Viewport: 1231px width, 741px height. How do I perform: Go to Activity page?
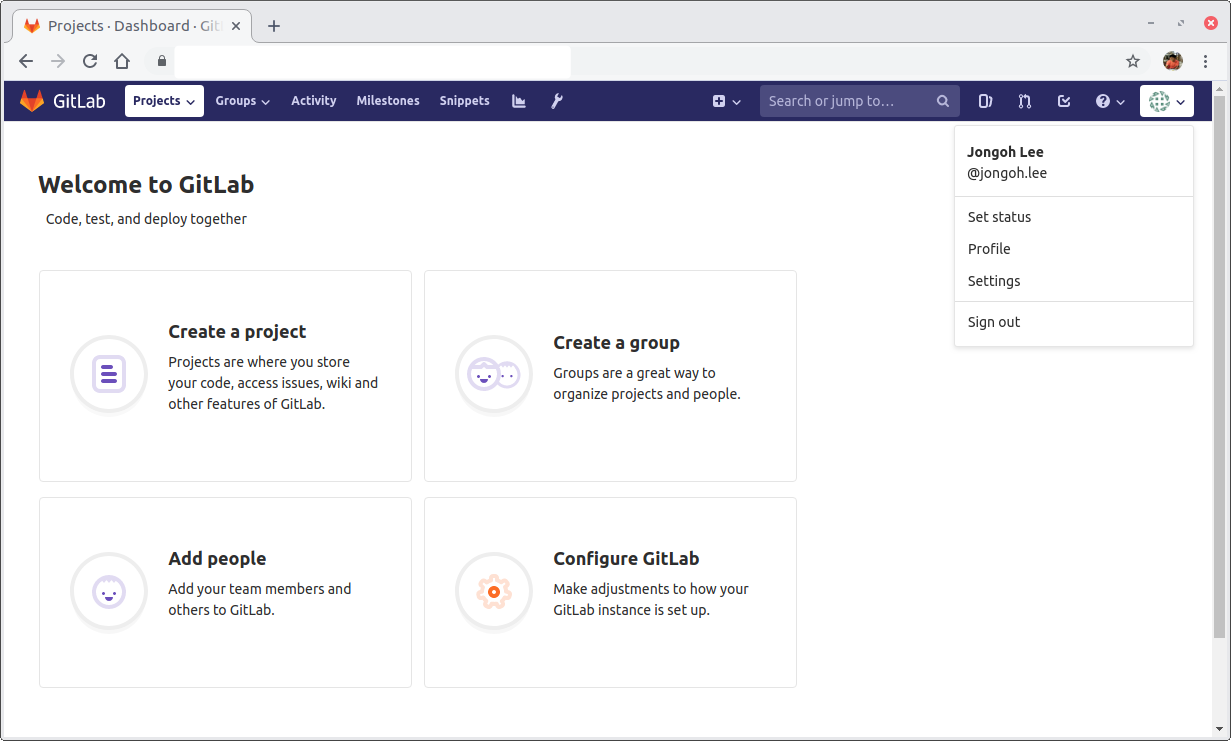(x=314, y=101)
